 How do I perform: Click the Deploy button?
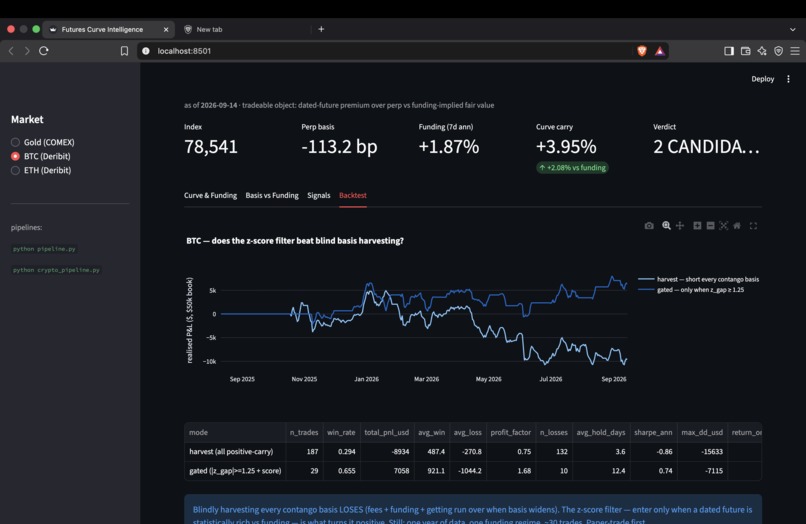[x=762, y=79]
